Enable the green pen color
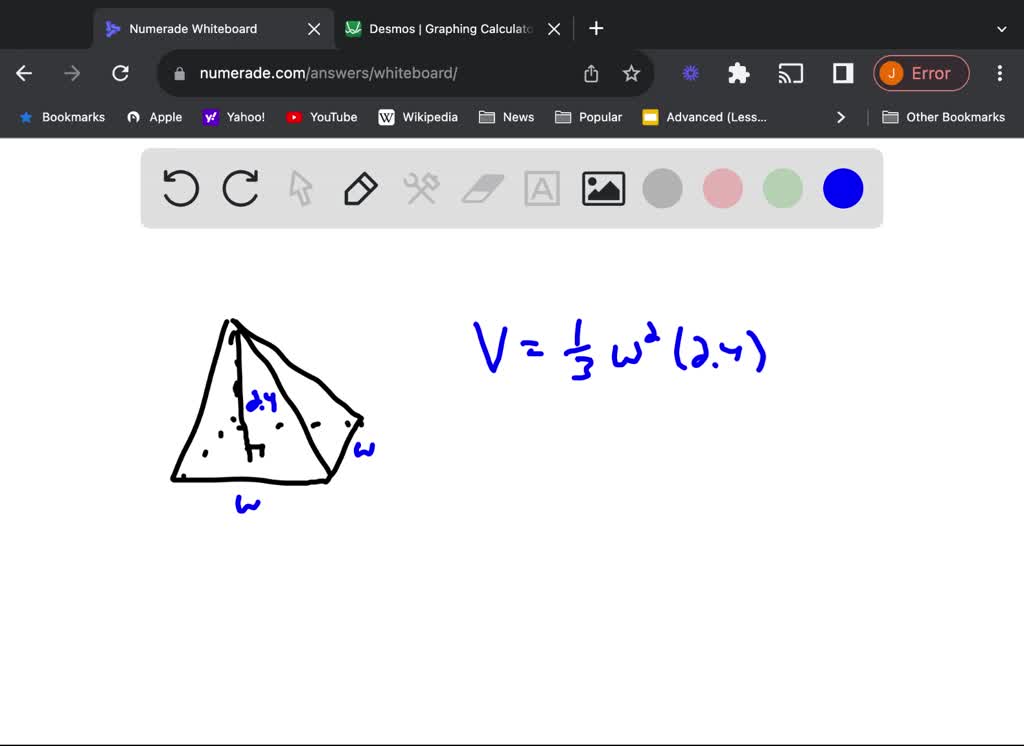 point(782,188)
